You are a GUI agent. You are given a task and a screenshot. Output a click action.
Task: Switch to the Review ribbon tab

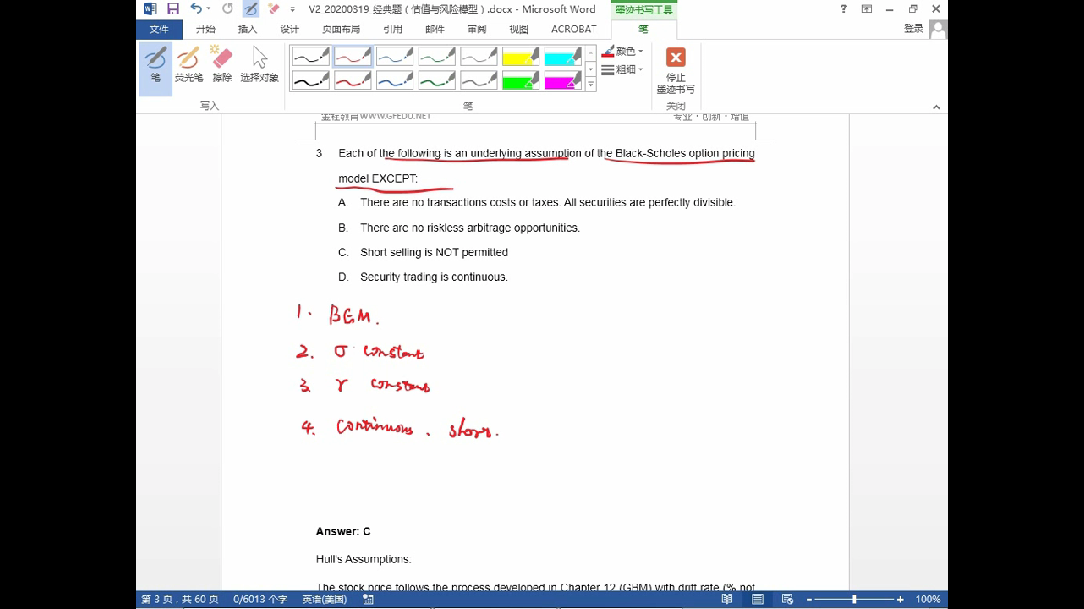[x=477, y=29]
